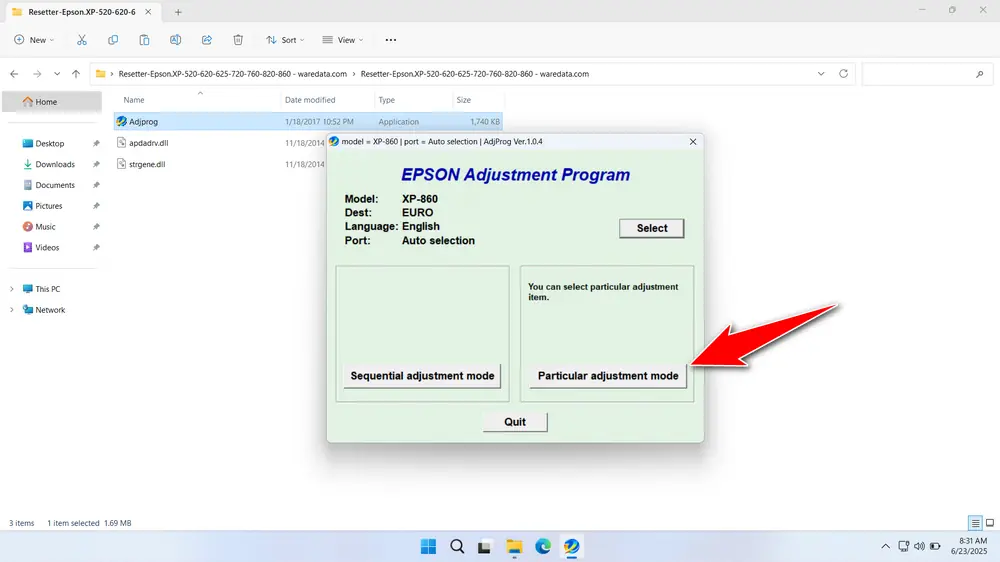Select Home in the navigation pane
Screen dimensions: 1000x562
pyautogui.click(x=52, y=101)
